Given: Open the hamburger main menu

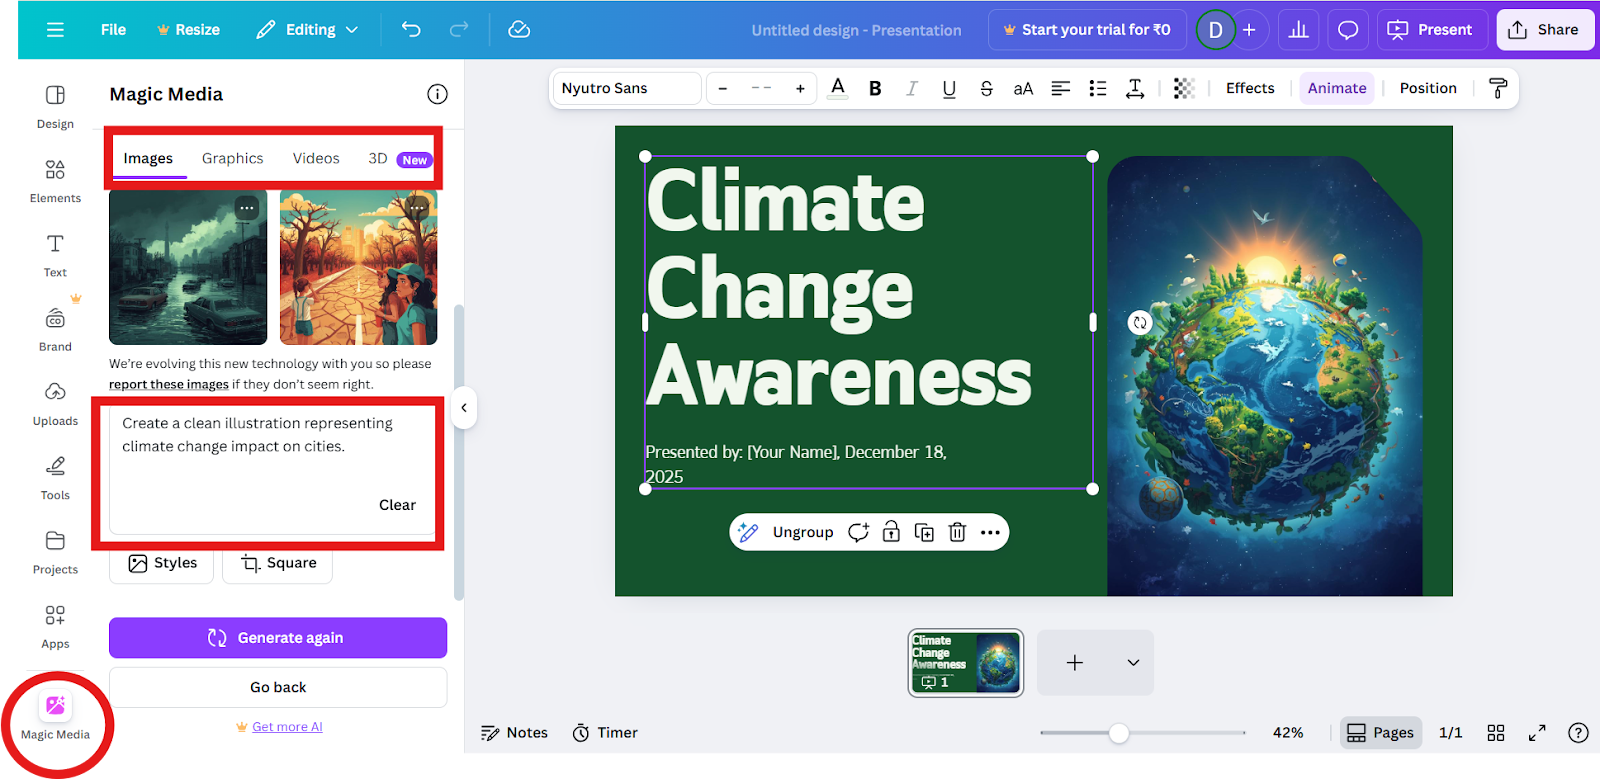Looking at the screenshot, I should 55,30.
